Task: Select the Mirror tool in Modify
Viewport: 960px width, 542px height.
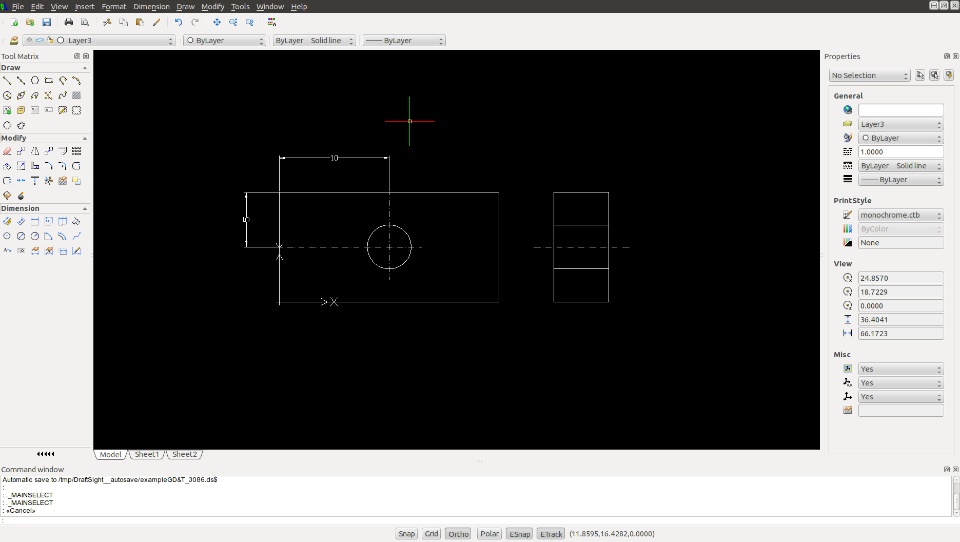Action: tap(35, 151)
